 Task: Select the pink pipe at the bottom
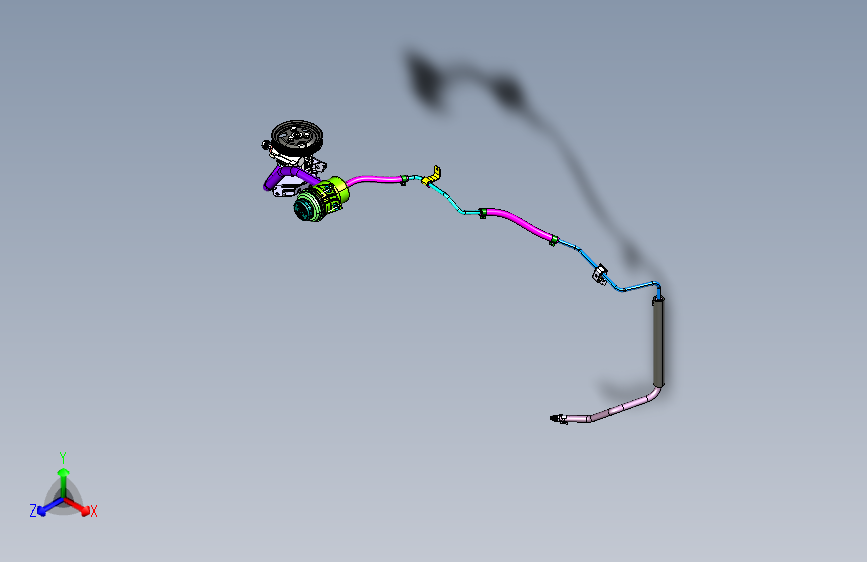pyautogui.click(x=617, y=408)
